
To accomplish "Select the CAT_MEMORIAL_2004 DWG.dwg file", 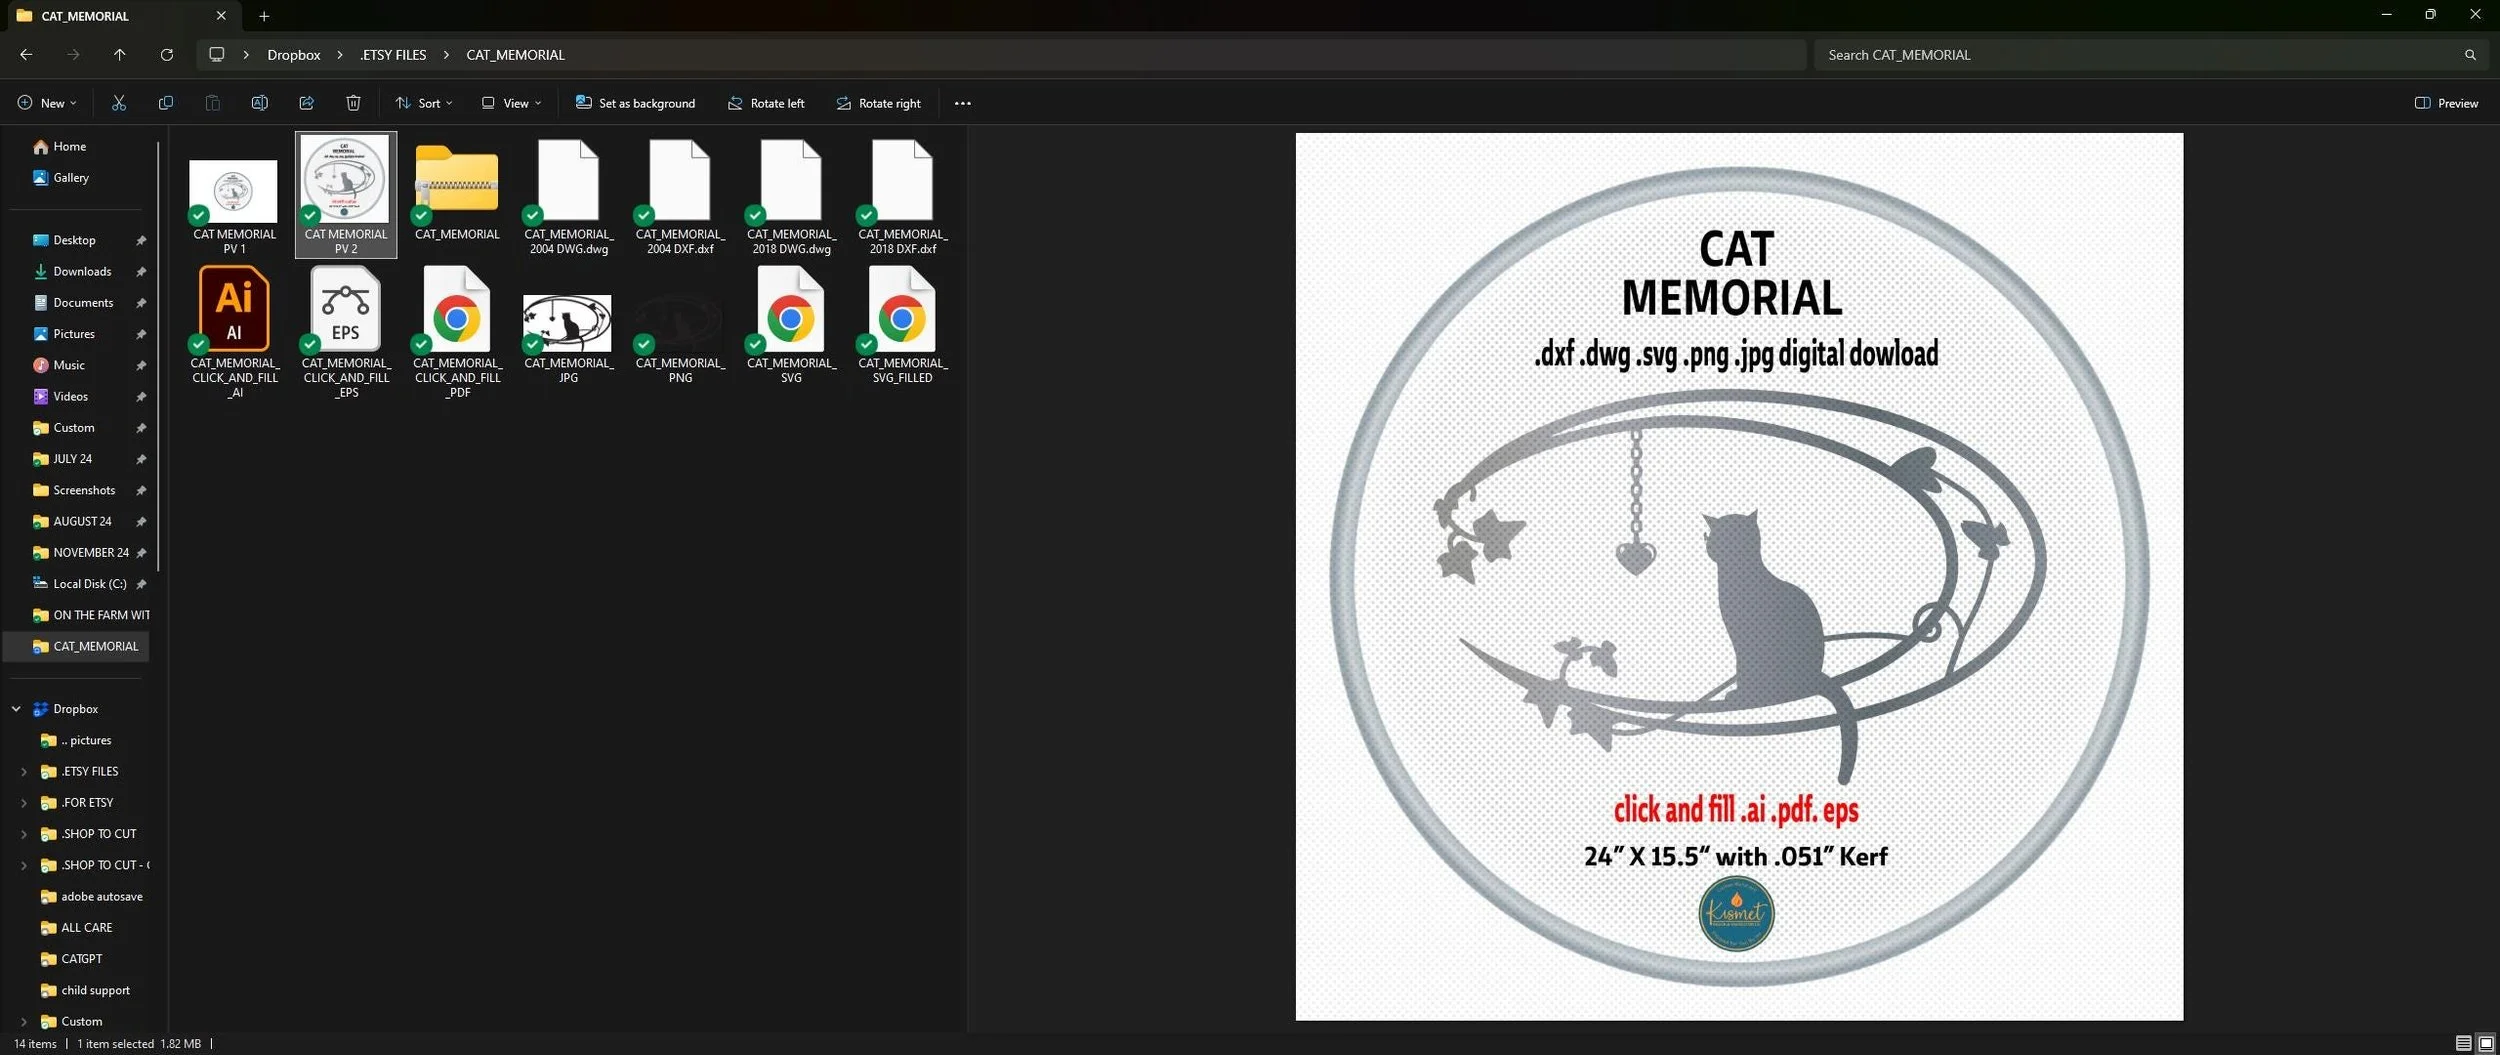I will coord(569,197).
